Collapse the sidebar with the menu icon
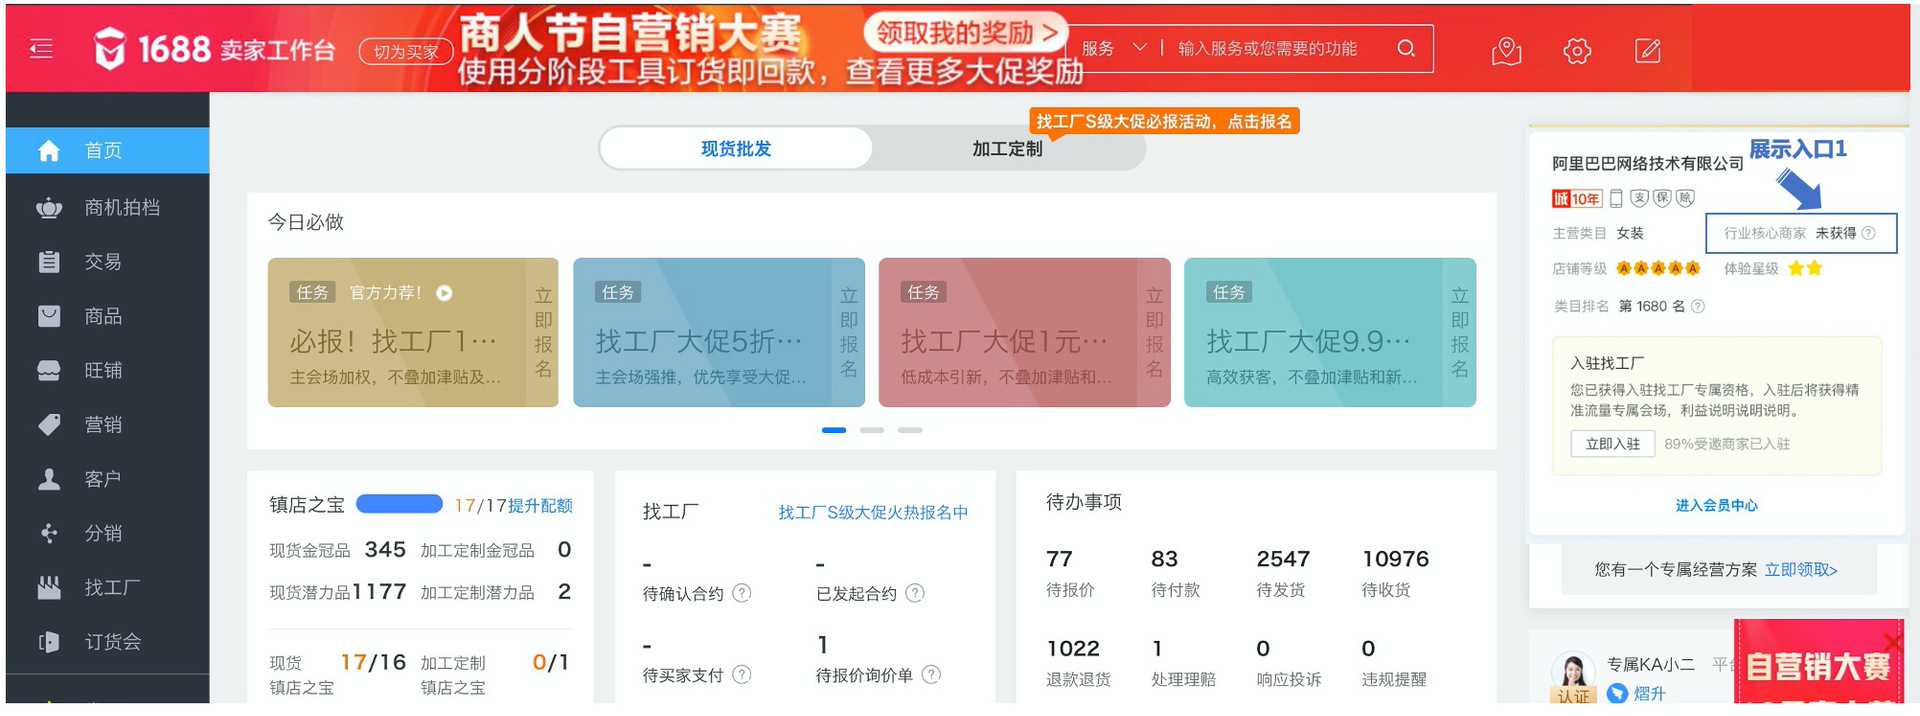This screenshot has width=1920, height=716. [x=41, y=48]
